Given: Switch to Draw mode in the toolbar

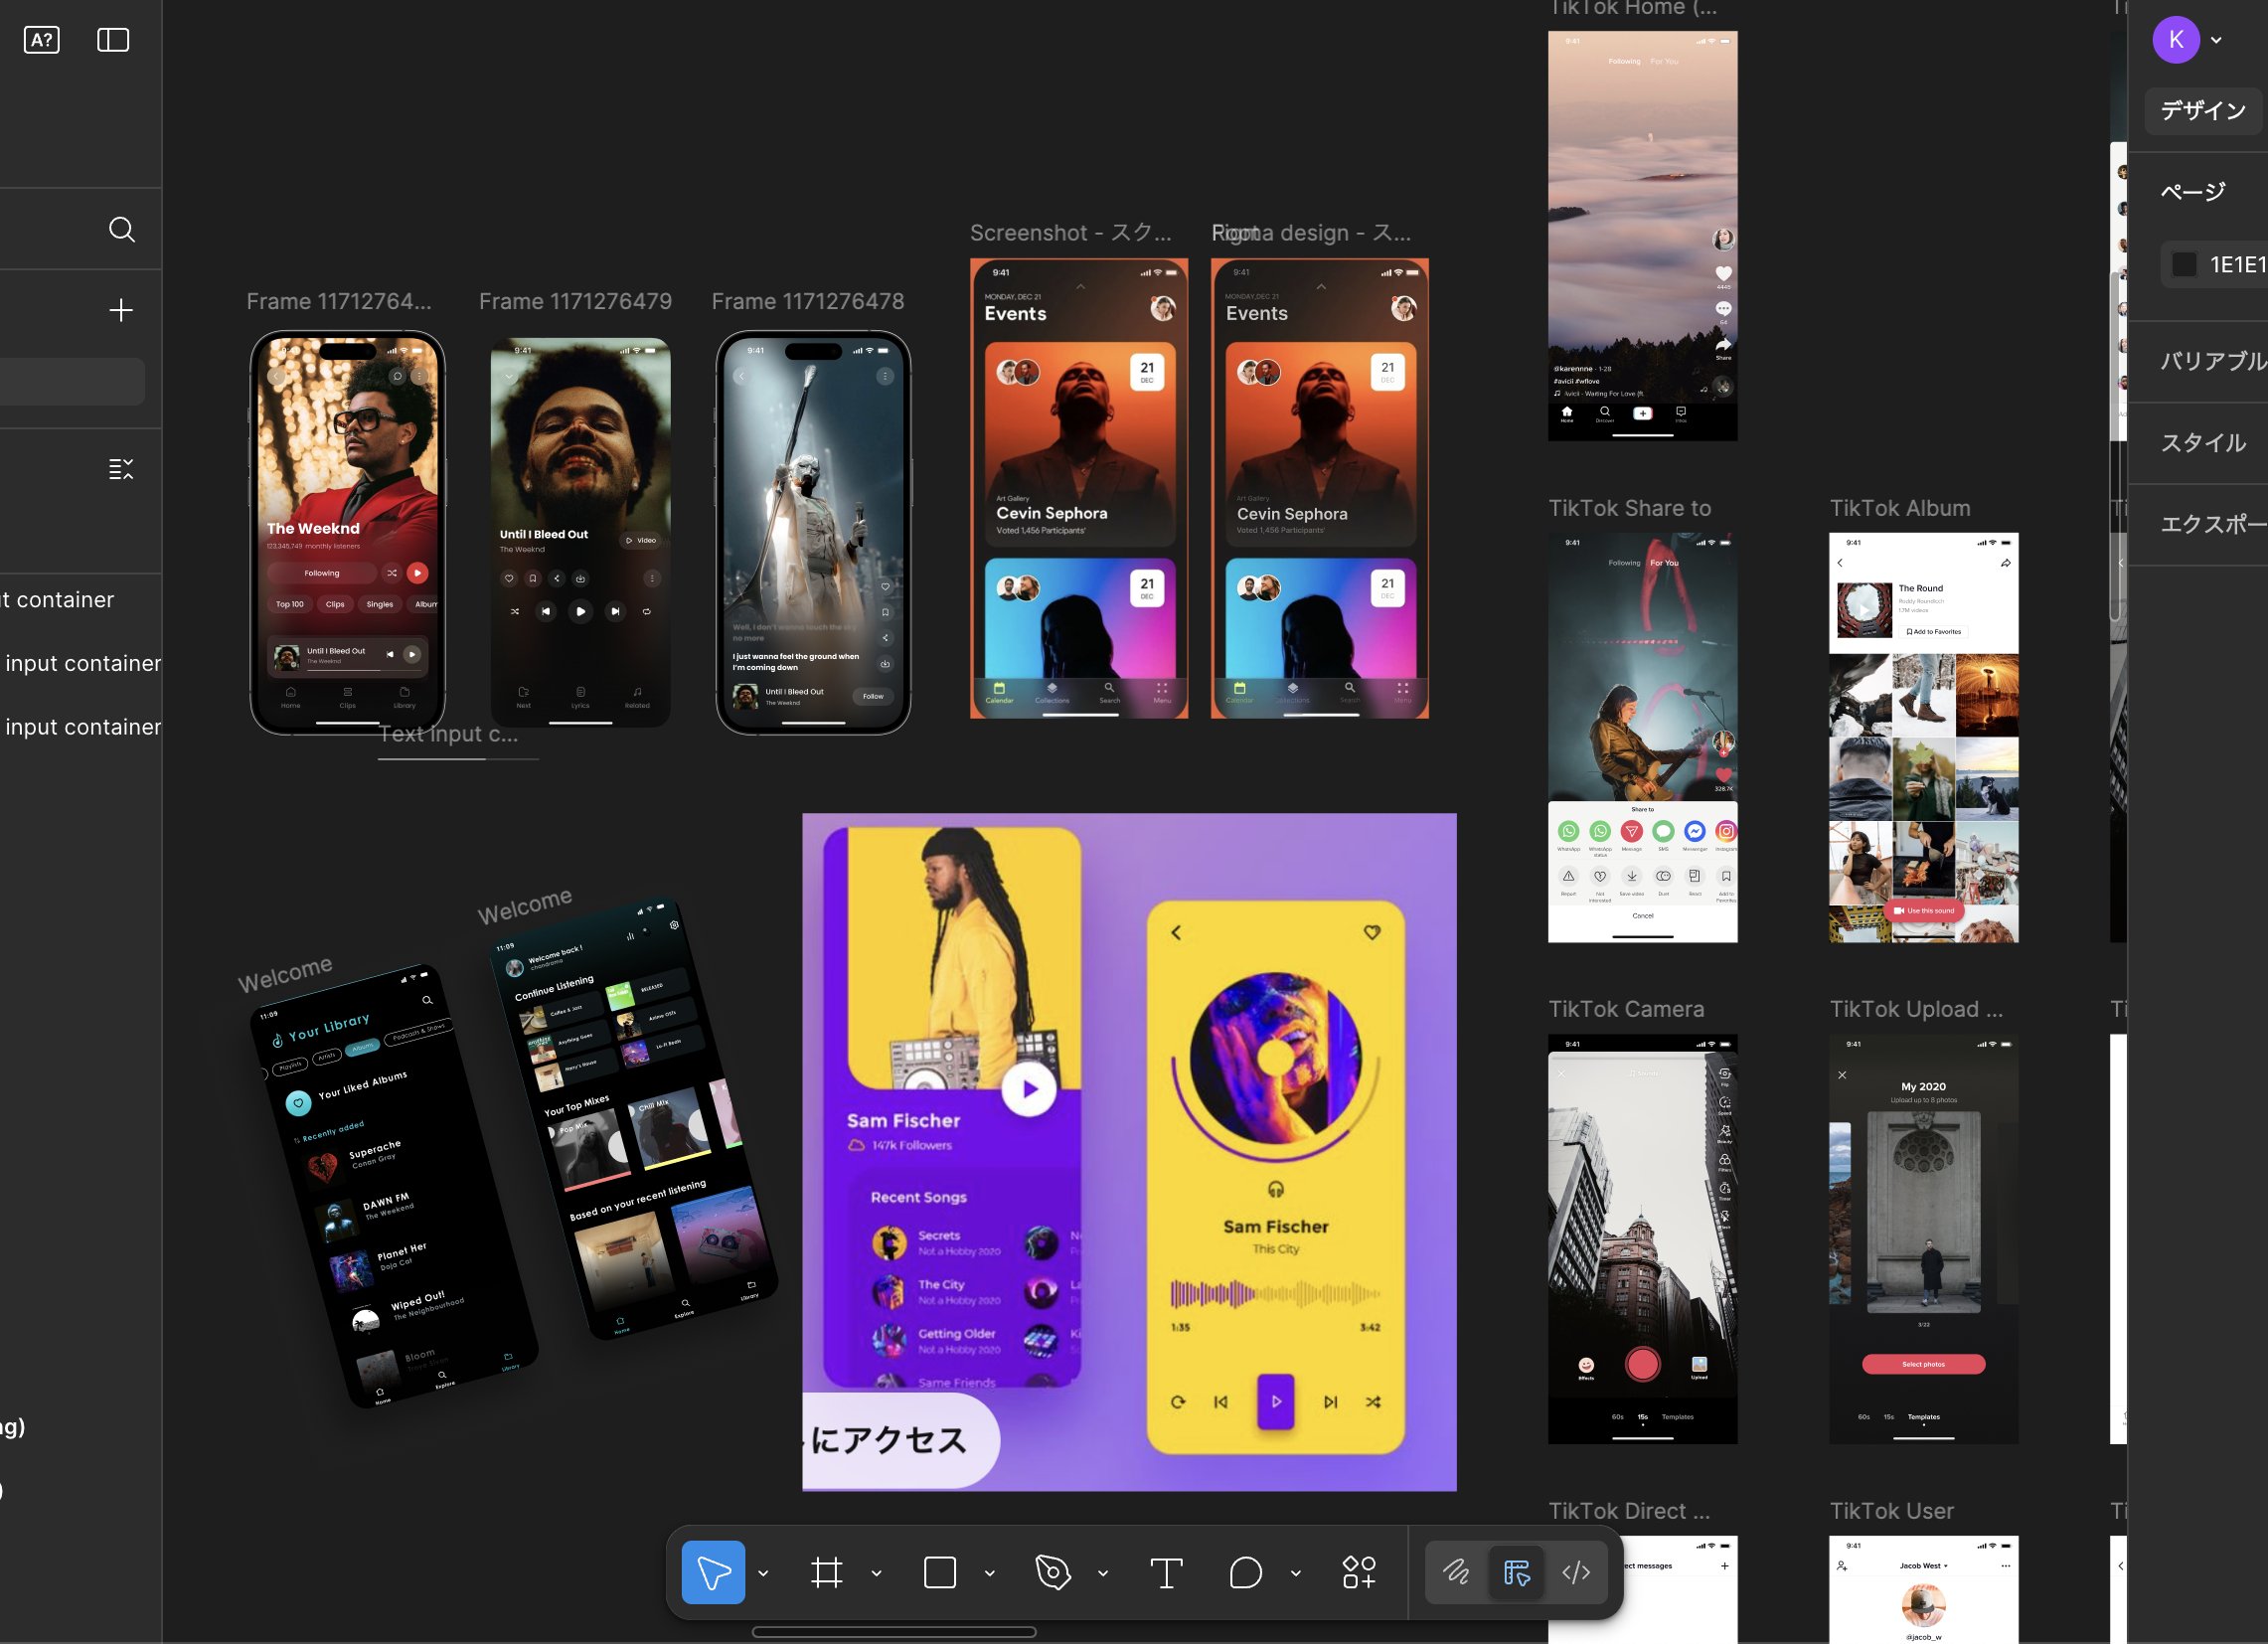Looking at the screenshot, I should point(1456,1572).
